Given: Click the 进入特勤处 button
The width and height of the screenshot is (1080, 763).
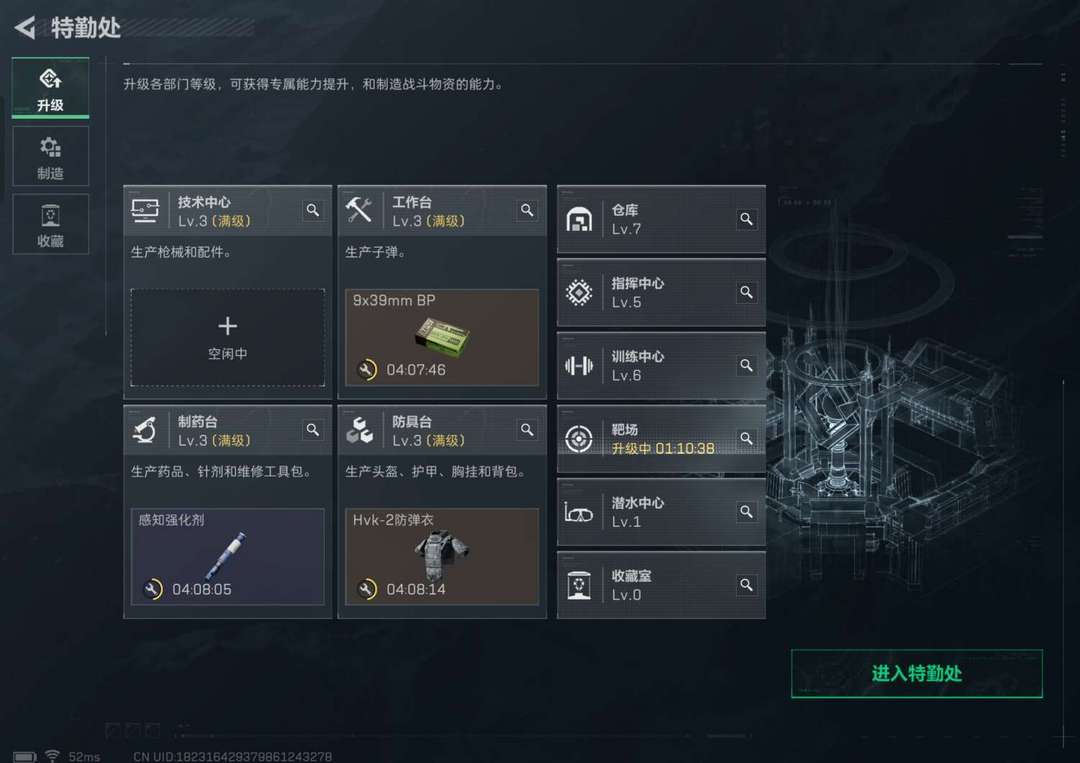Looking at the screenshot, I should (x=917, y=673).
